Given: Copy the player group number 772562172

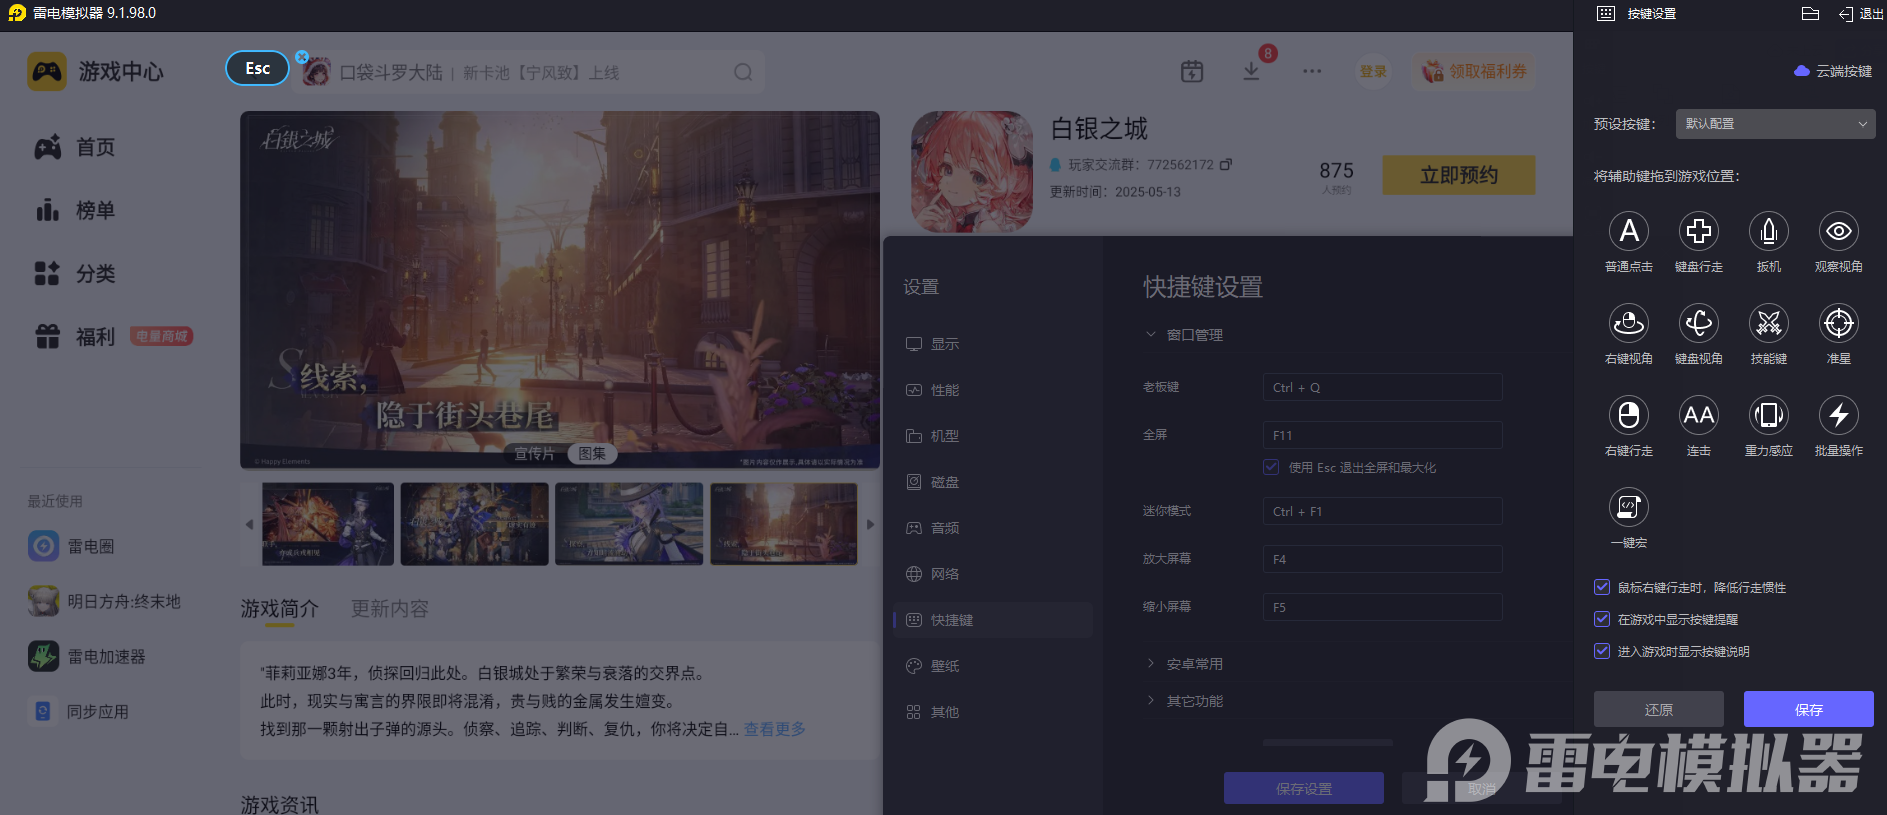Looking at the screenshot, I should pos(1226,164).
